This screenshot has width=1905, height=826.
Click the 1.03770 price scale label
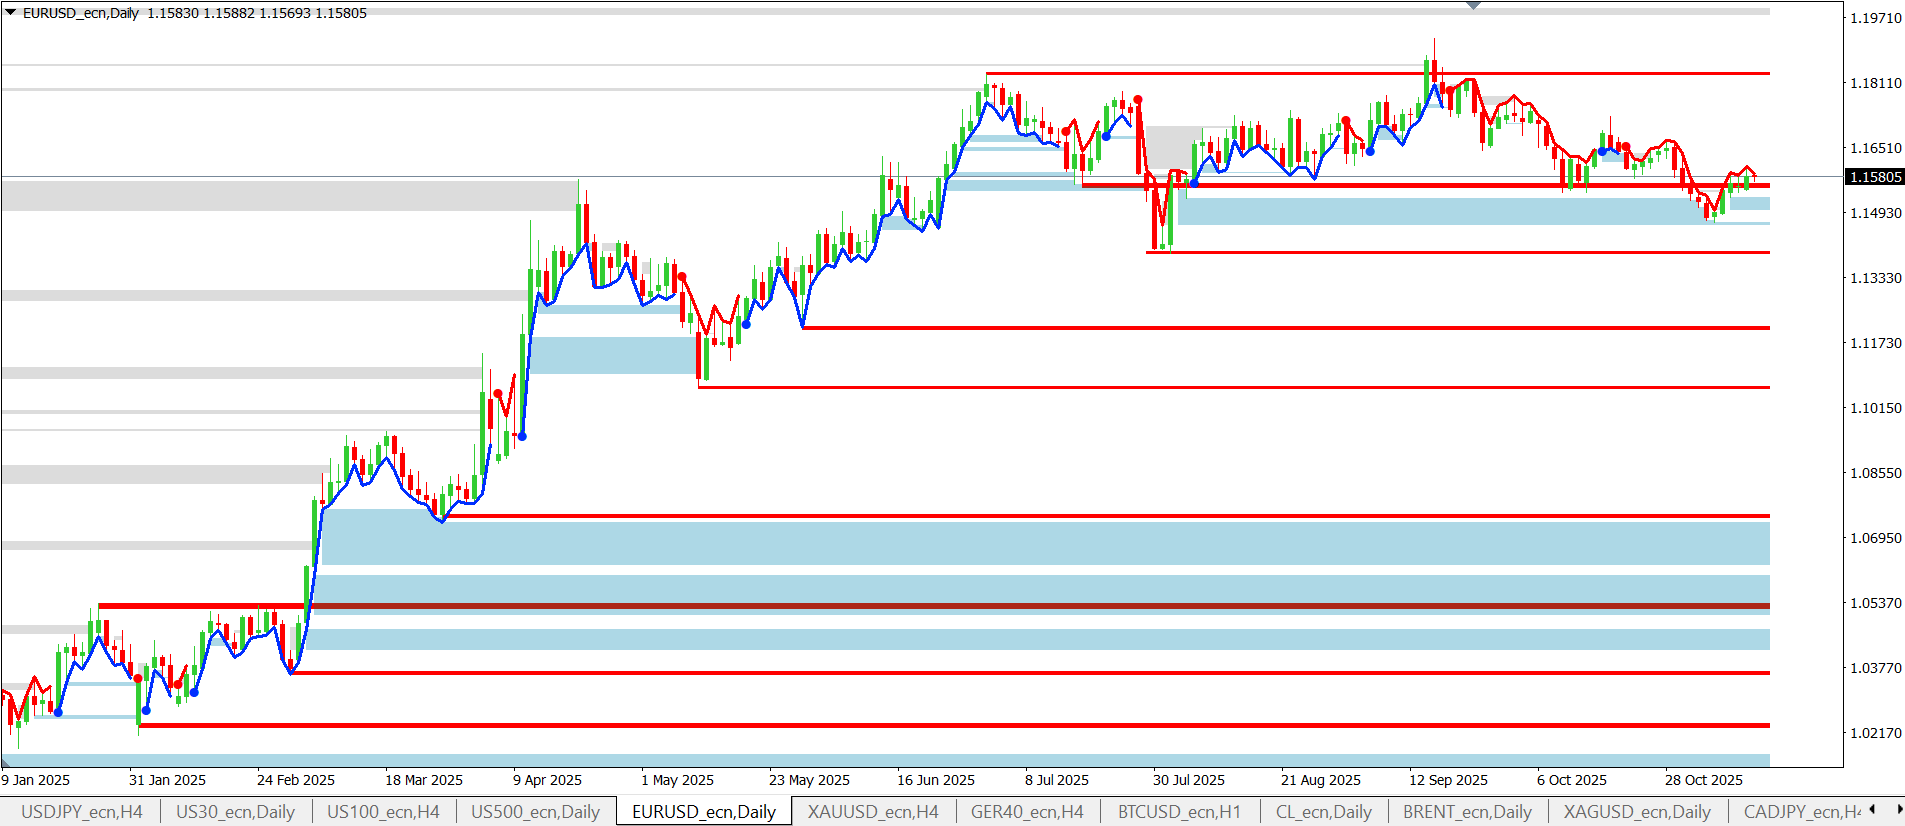click(1876, 668)
